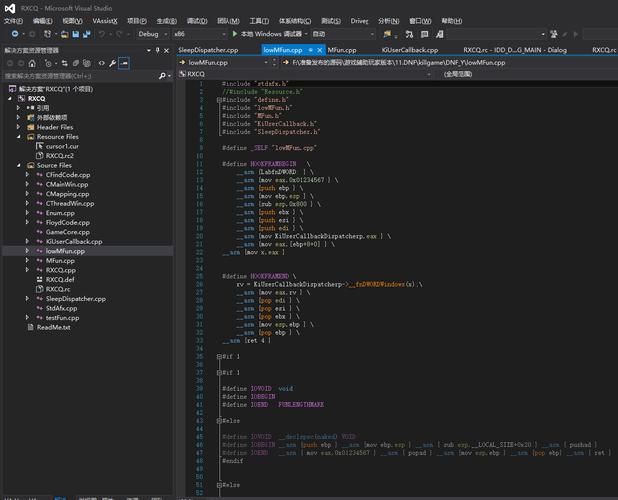Click the Find in Files folder icon

387,34
